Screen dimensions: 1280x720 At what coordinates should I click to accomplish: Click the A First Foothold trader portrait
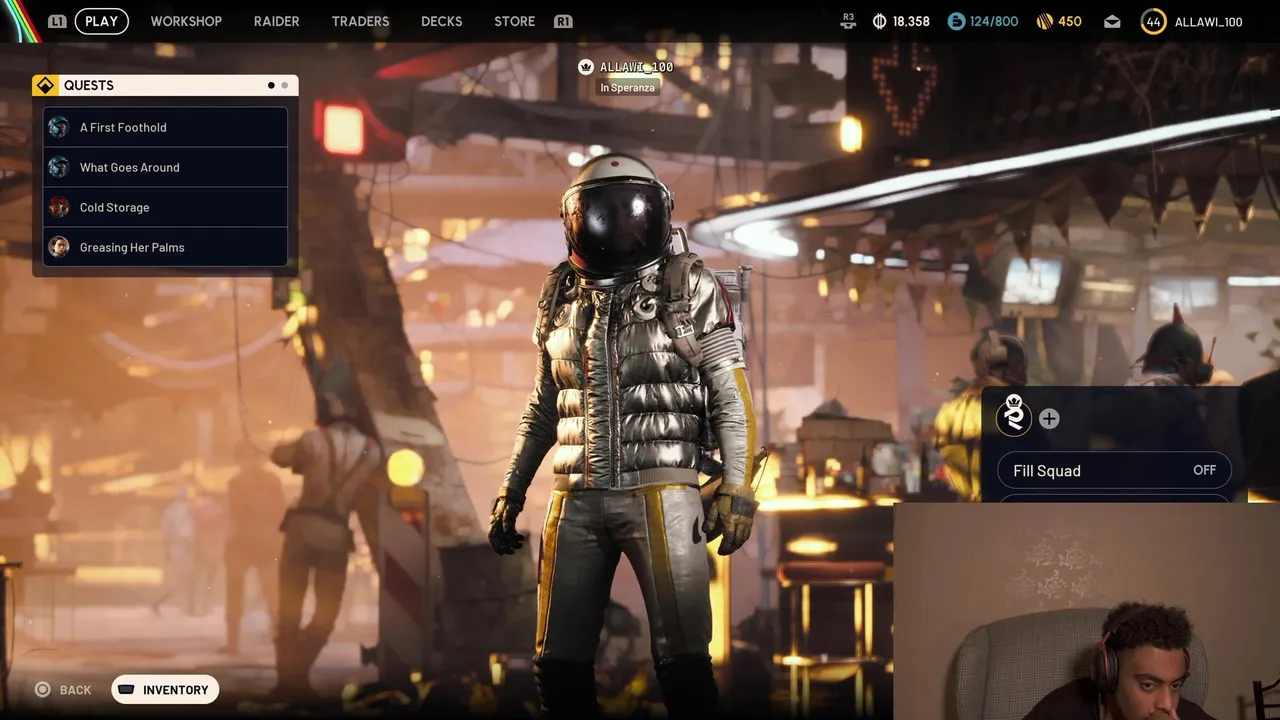tap(59, 127)
